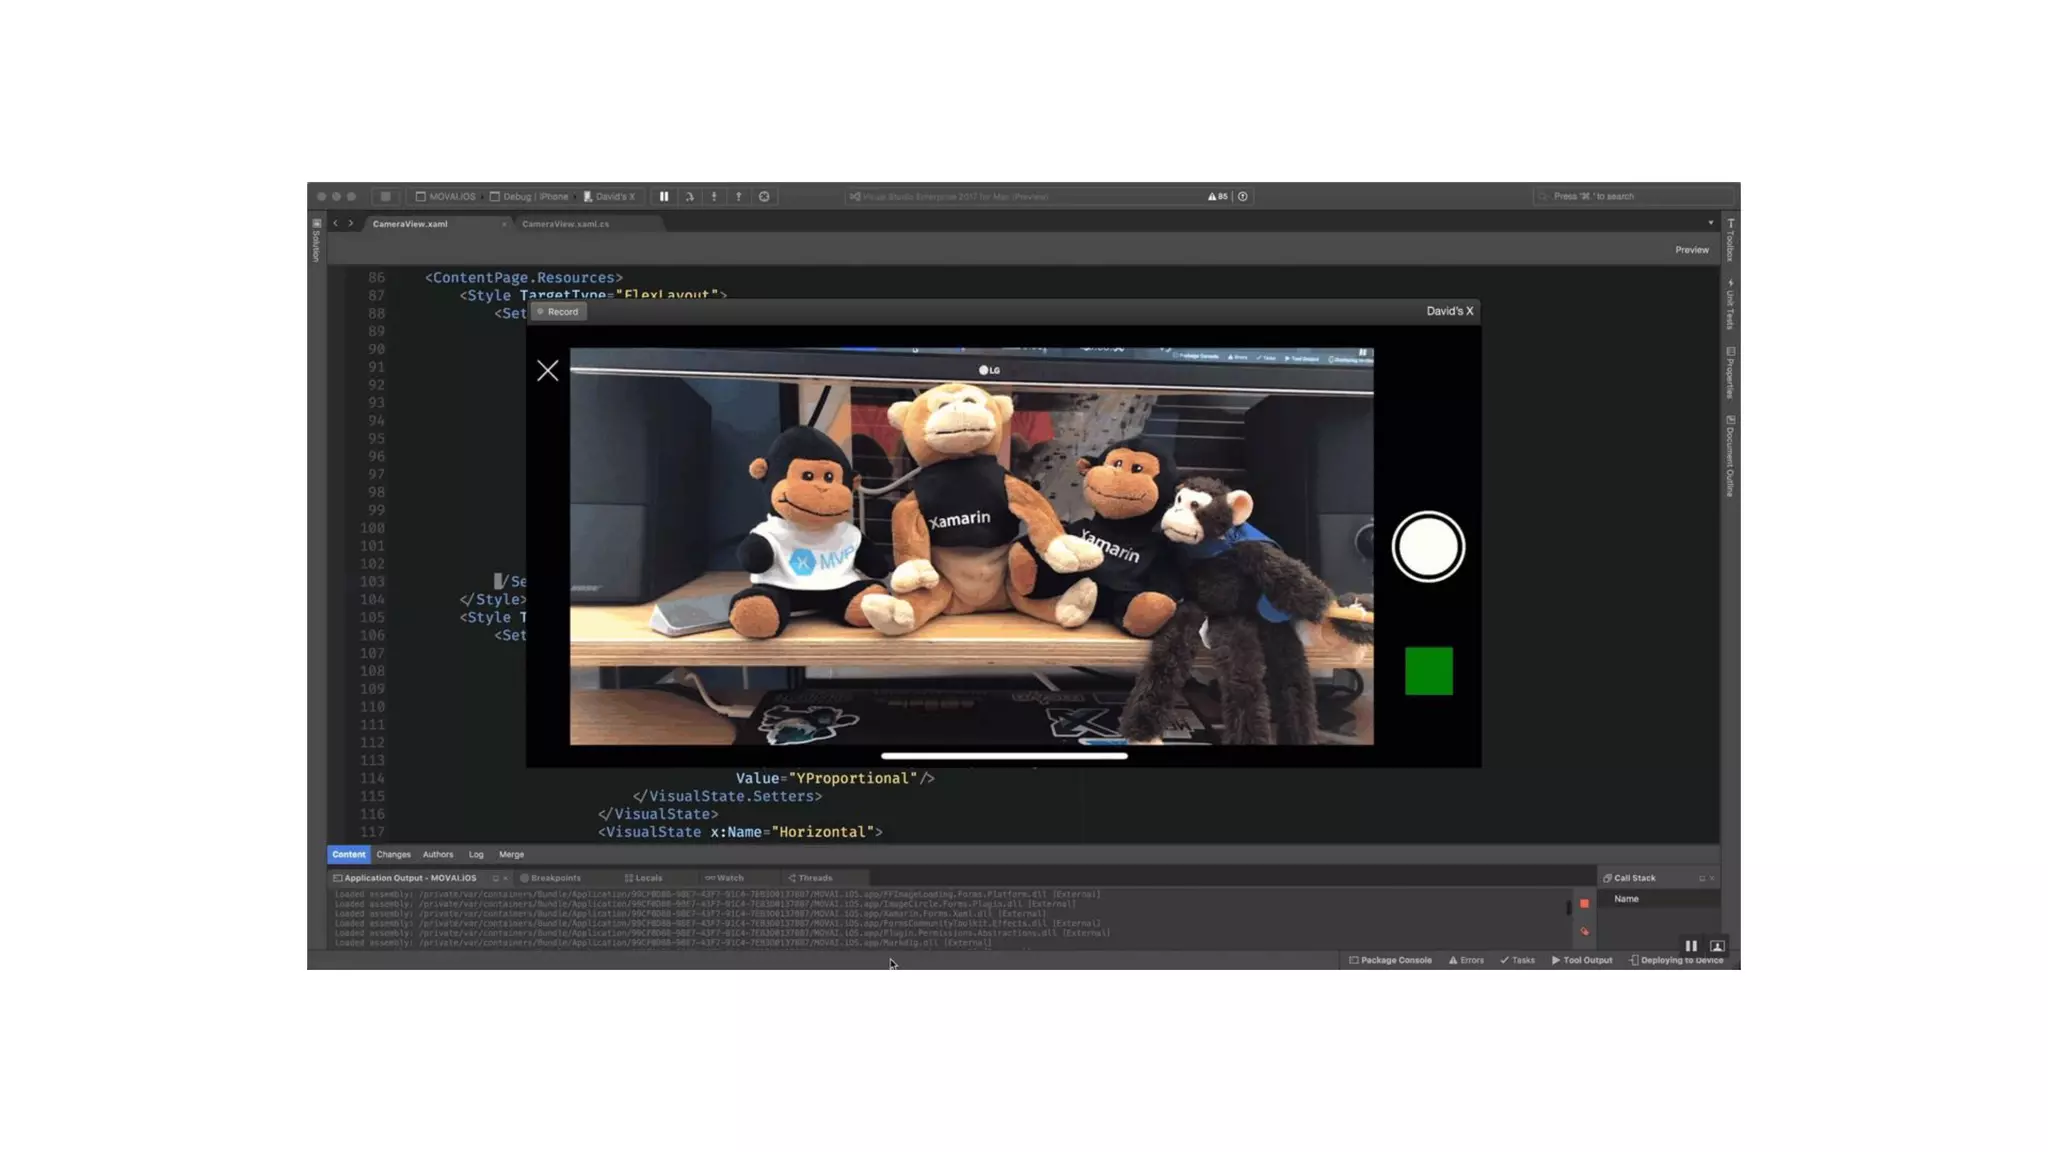Open the Errors pad in status bar
2048x1152 pixels.
click(1466, 960)
